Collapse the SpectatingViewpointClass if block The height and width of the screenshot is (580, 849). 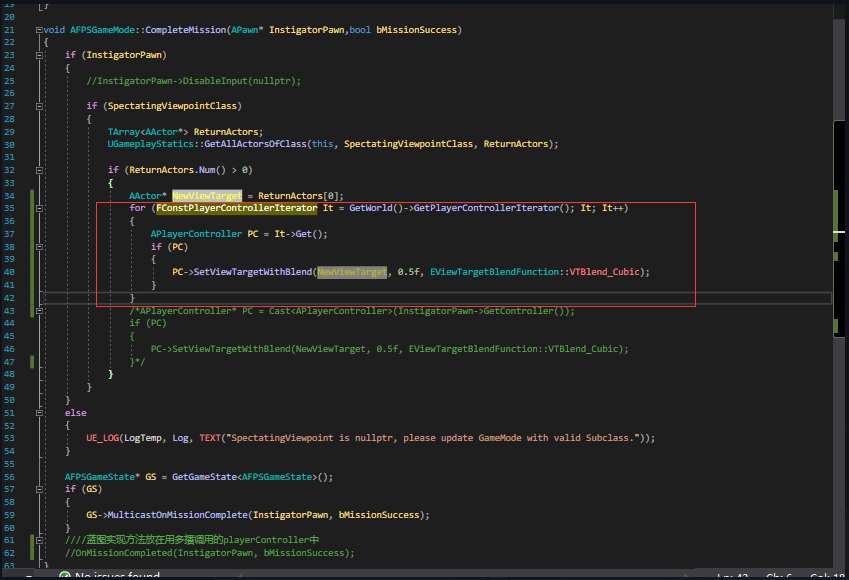click(38, 105)
